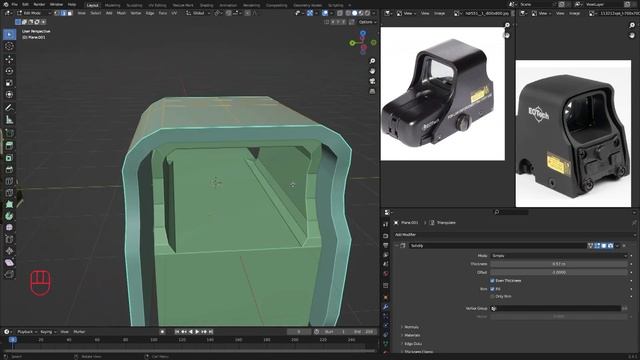Switch to the Layout workspace tab
This screenshot has height=360, width=640.
pyautogui.click(x=93, y=5)
